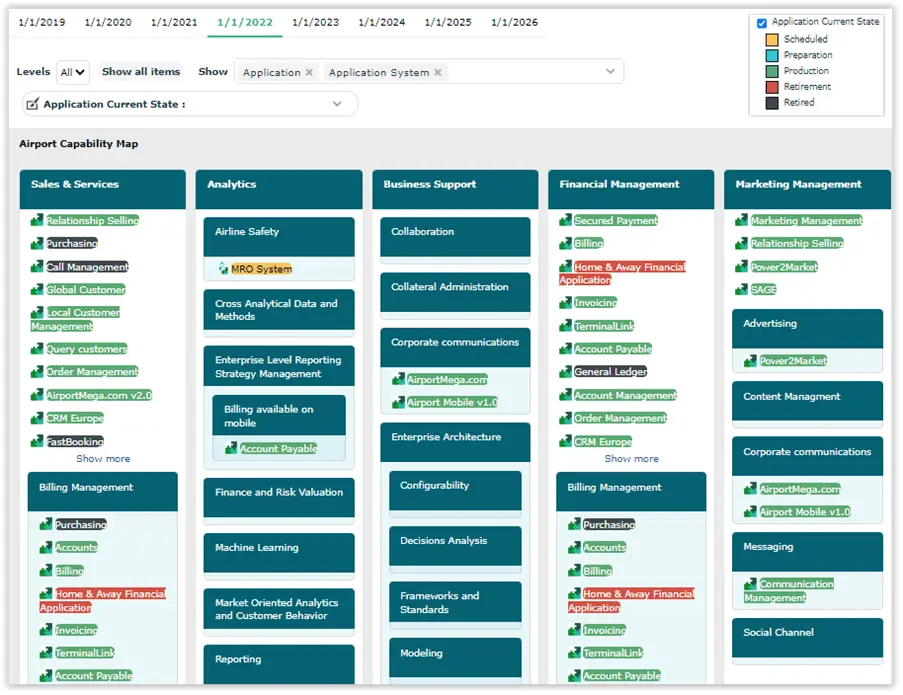Open the Levels dropdown set to All
The width and height of the screenshot is (903, 695).
tap(73, 72)
